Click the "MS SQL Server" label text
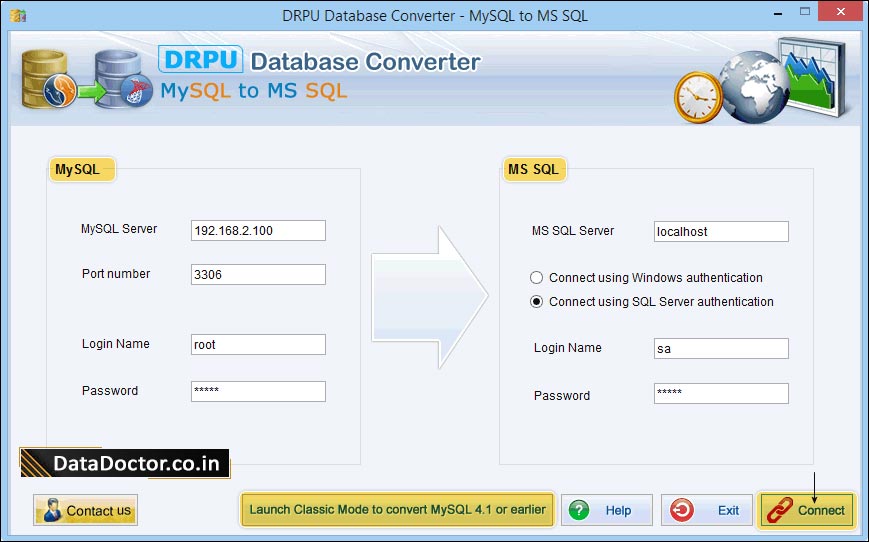This screenshot has height=542, width=869. point(573,231)
